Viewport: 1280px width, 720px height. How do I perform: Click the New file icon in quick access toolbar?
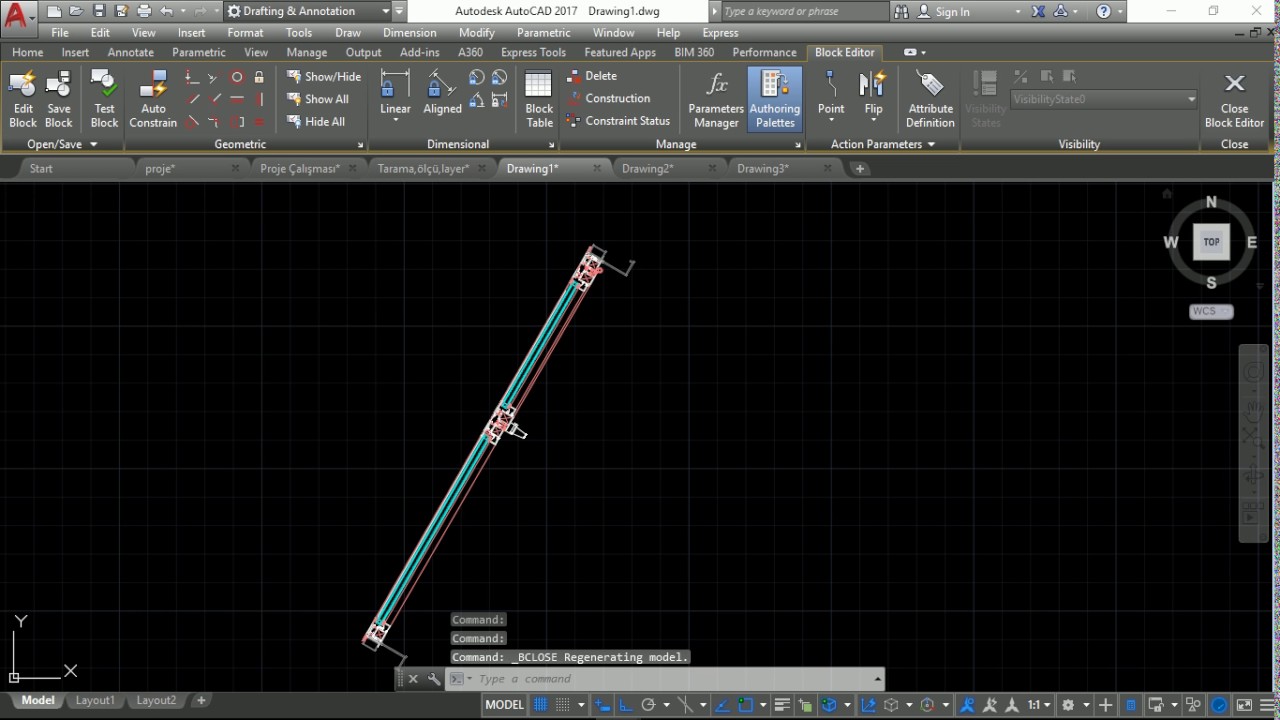point(53,11)
